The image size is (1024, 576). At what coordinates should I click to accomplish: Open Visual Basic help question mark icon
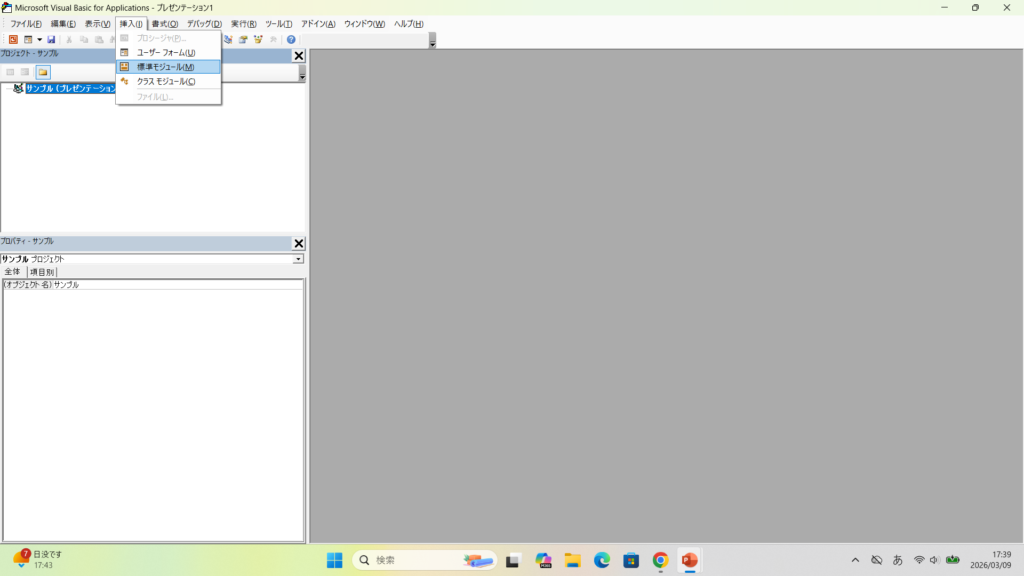(x=291, y=40)
